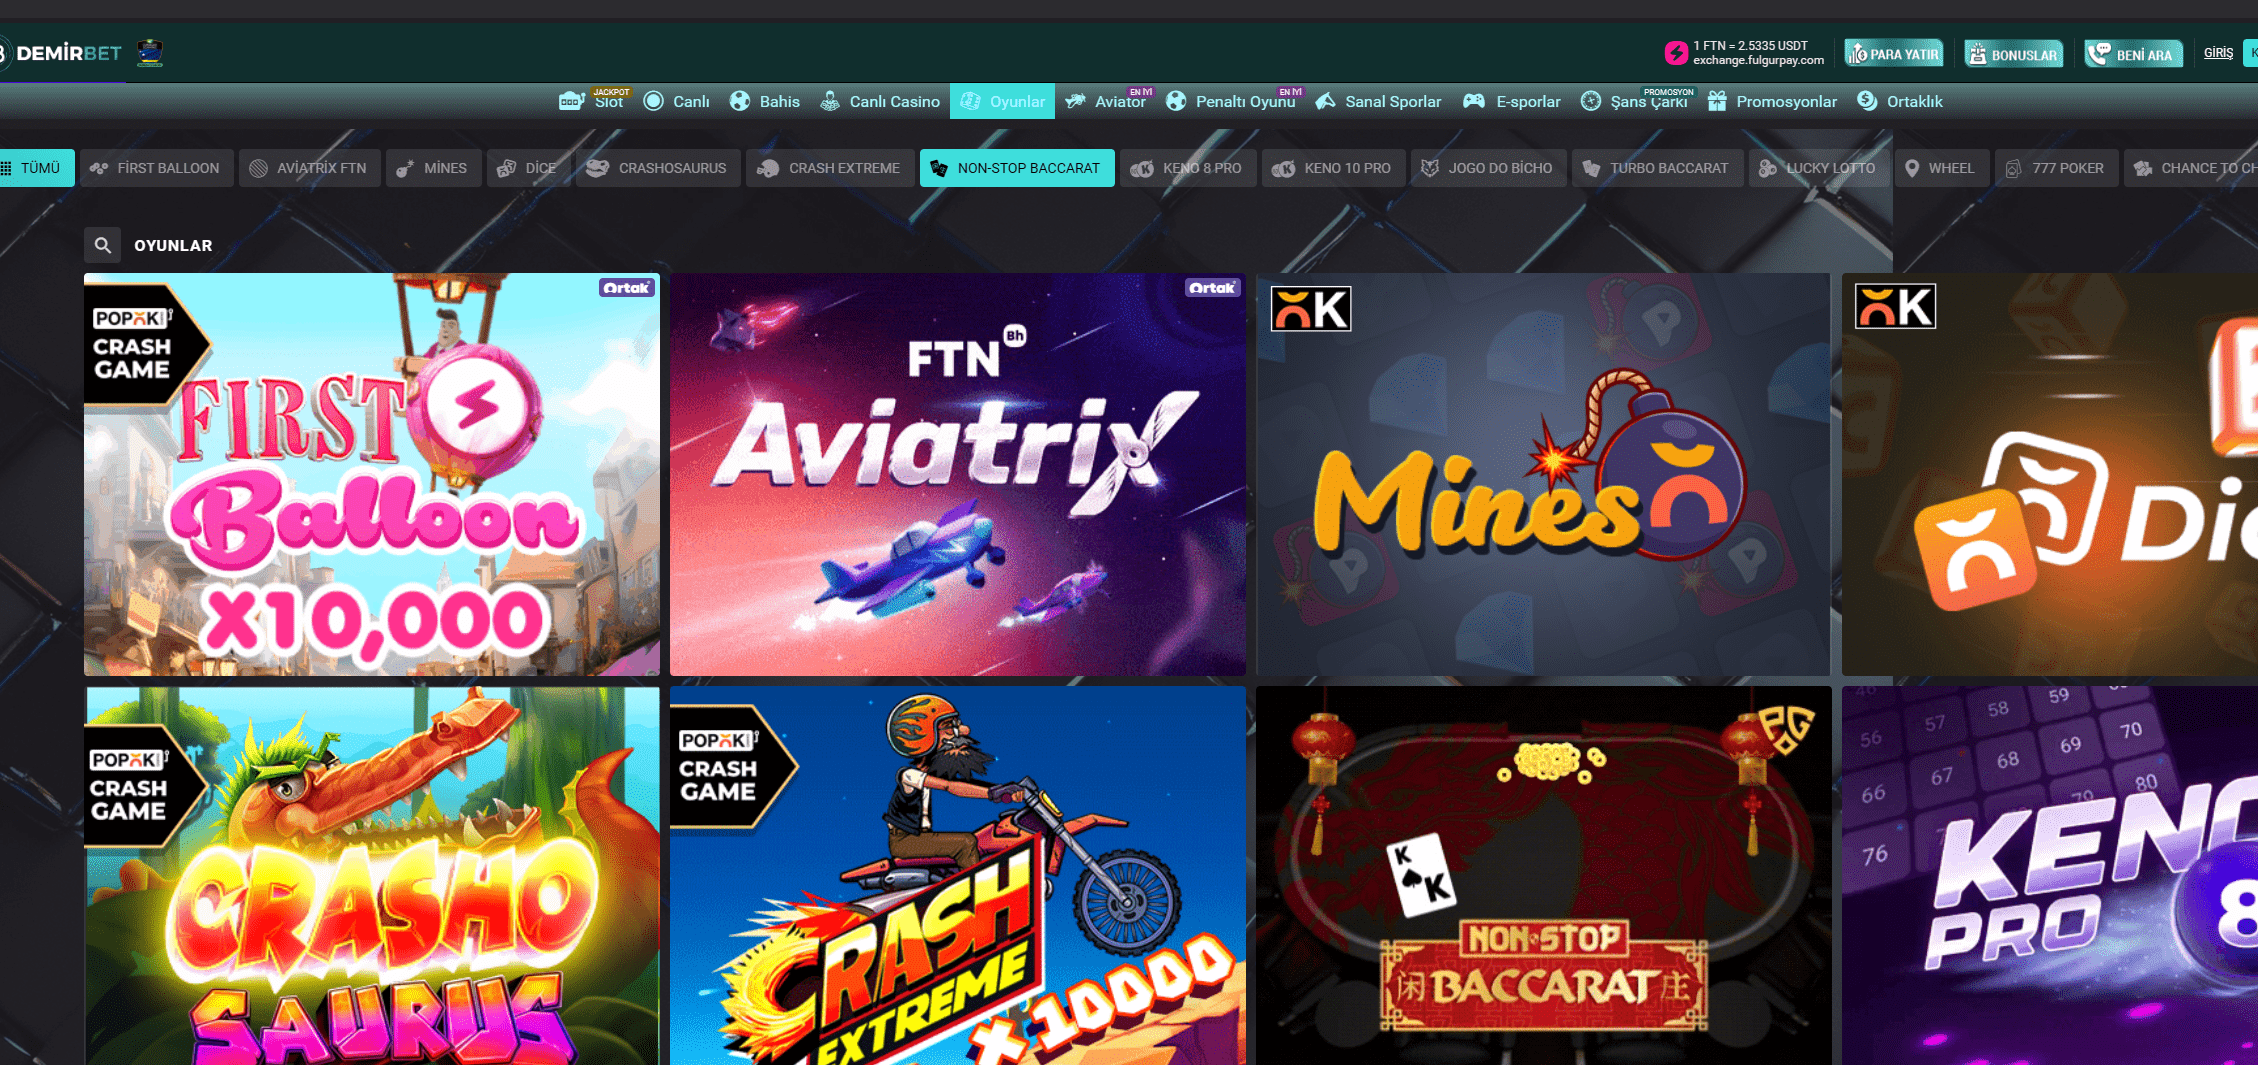The image size is (2258, 1065).
Task: Filter by JOGO DO BICHO category
Action: pyautogui.click(x=1489, y=168)
